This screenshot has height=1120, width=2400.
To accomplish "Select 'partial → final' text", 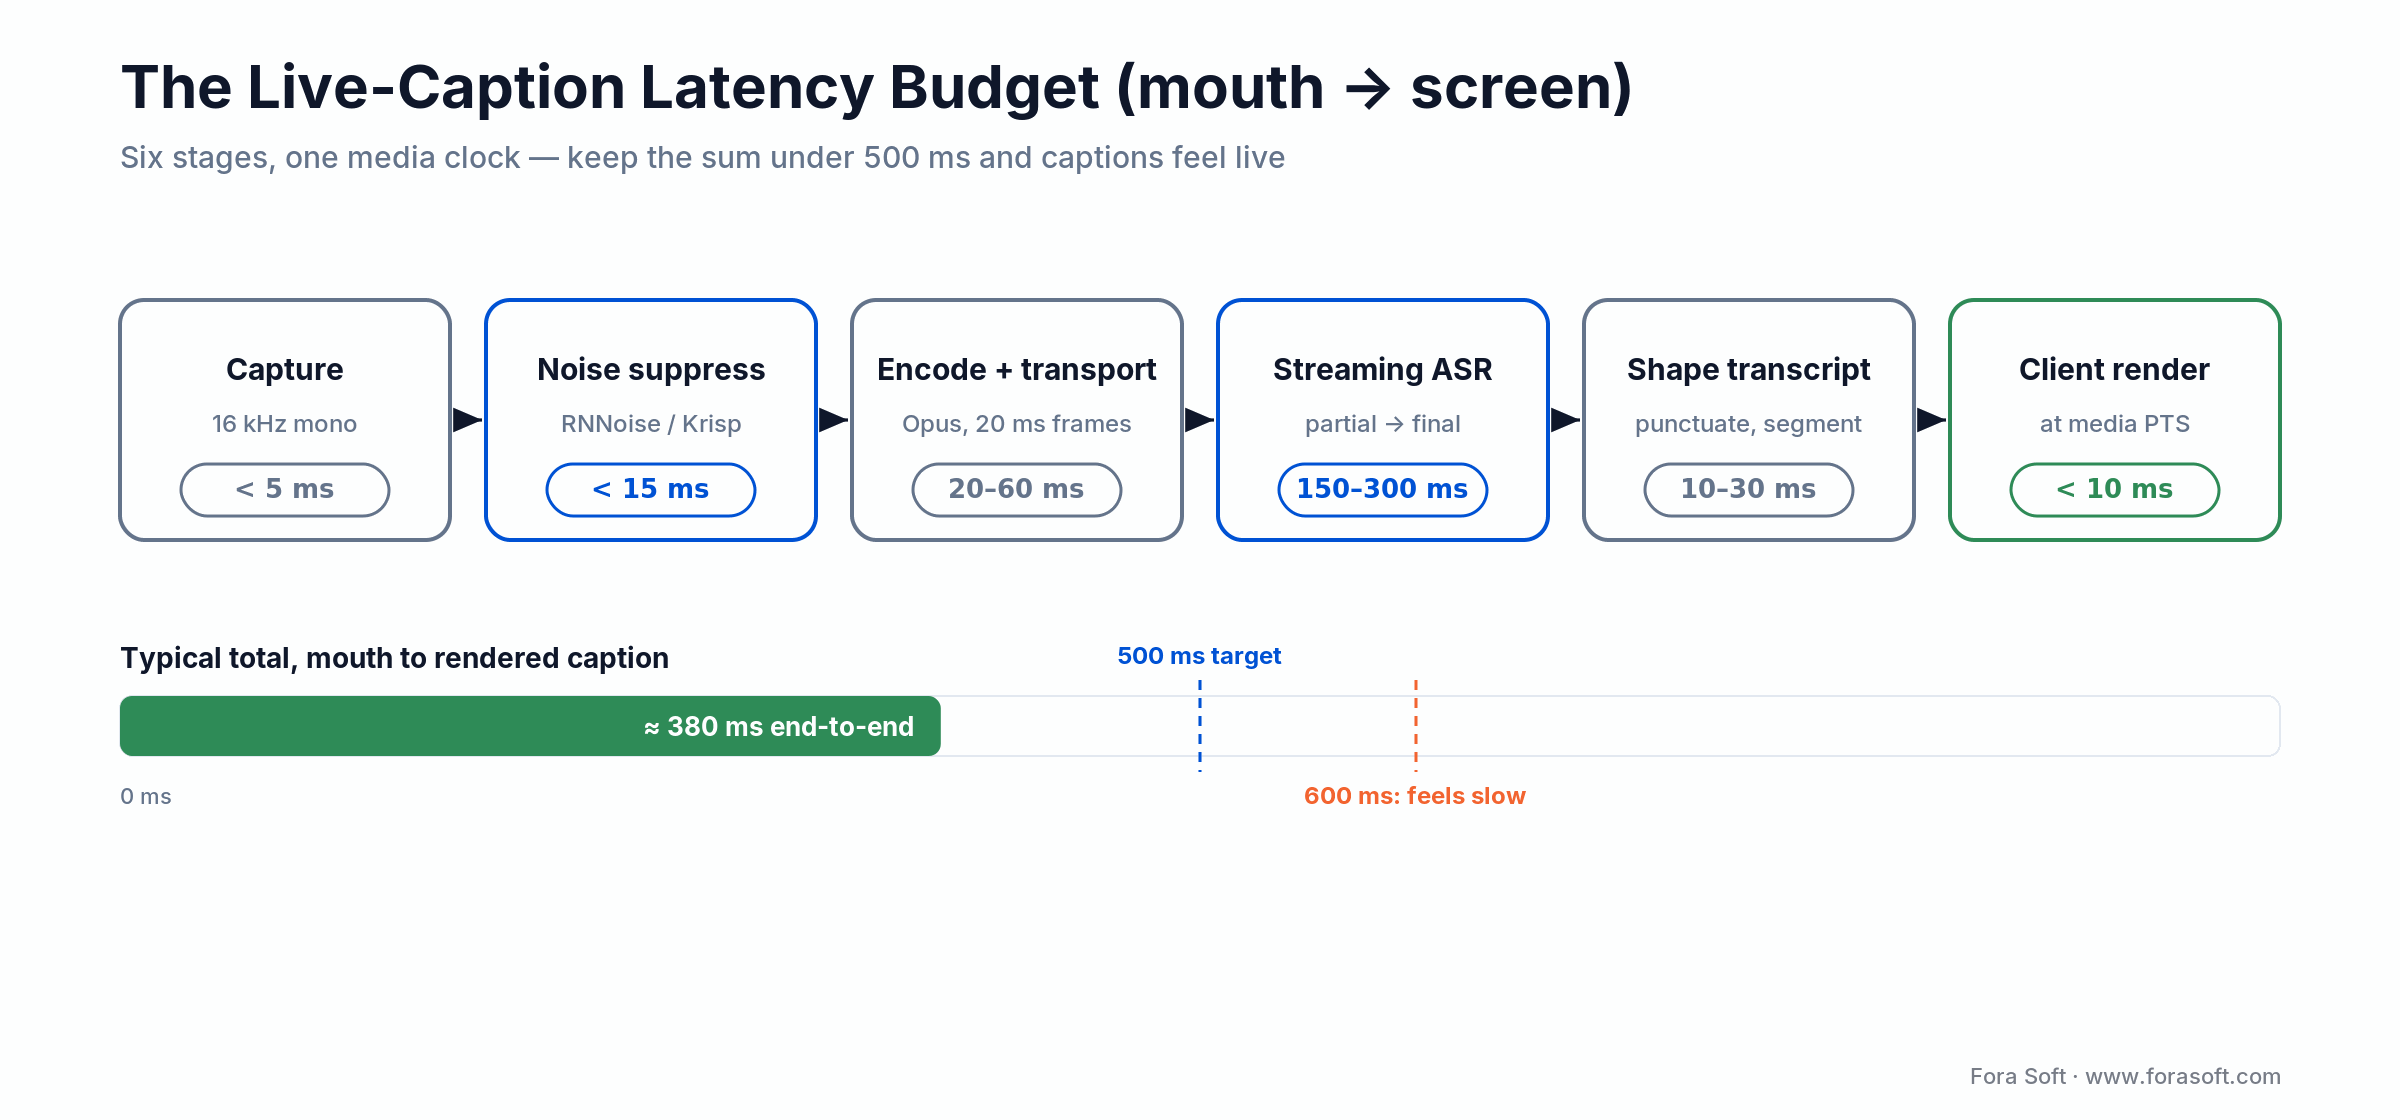I will (1383, 424).
